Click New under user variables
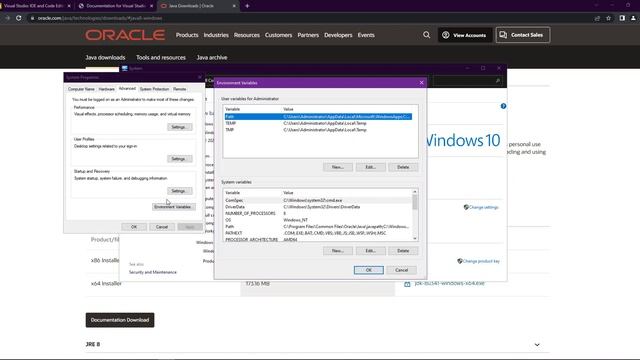Image resolution: width=640 pixels, height=360 pixels. pos(338,167)
